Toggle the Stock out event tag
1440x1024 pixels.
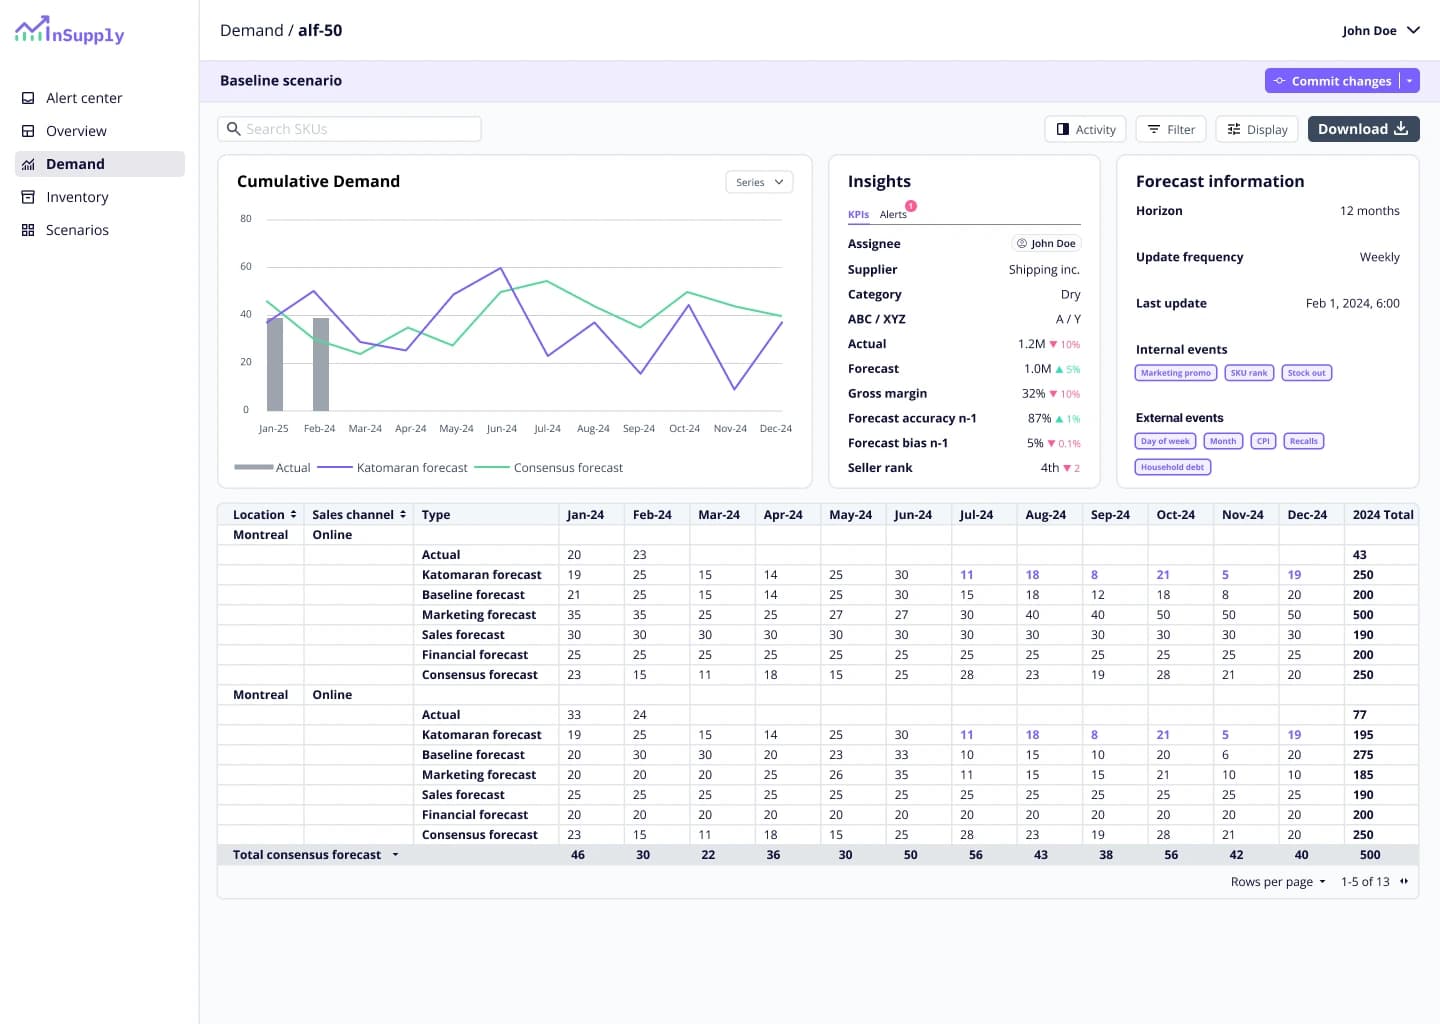1306,373
